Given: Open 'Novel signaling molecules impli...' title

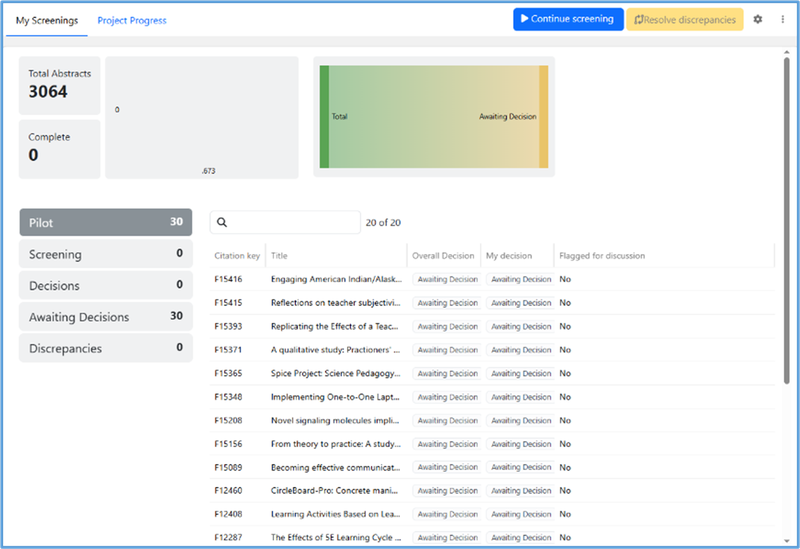Looking at the screenshot, I should (x=335, y=420).
